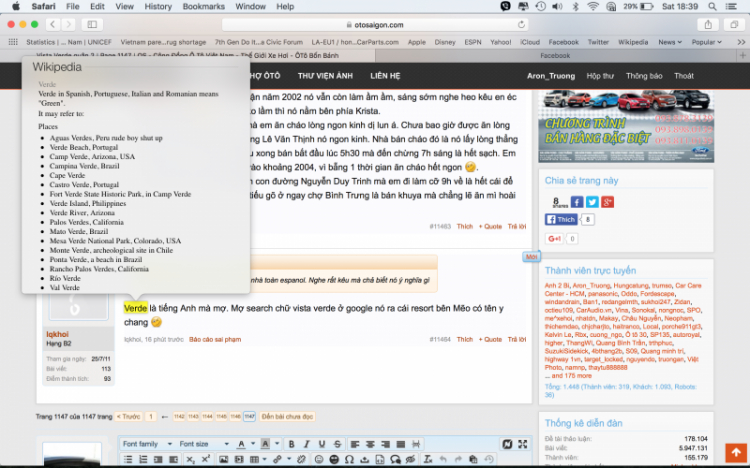Center-align the editor text

(x=370, y=444)
